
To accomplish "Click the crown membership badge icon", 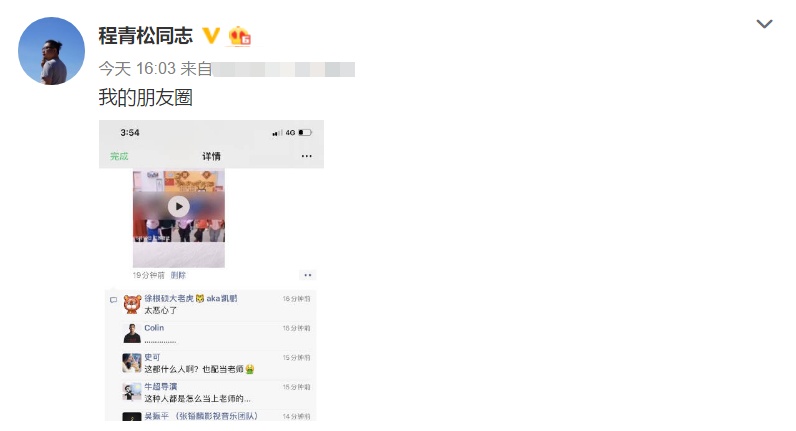I will 240,36.
